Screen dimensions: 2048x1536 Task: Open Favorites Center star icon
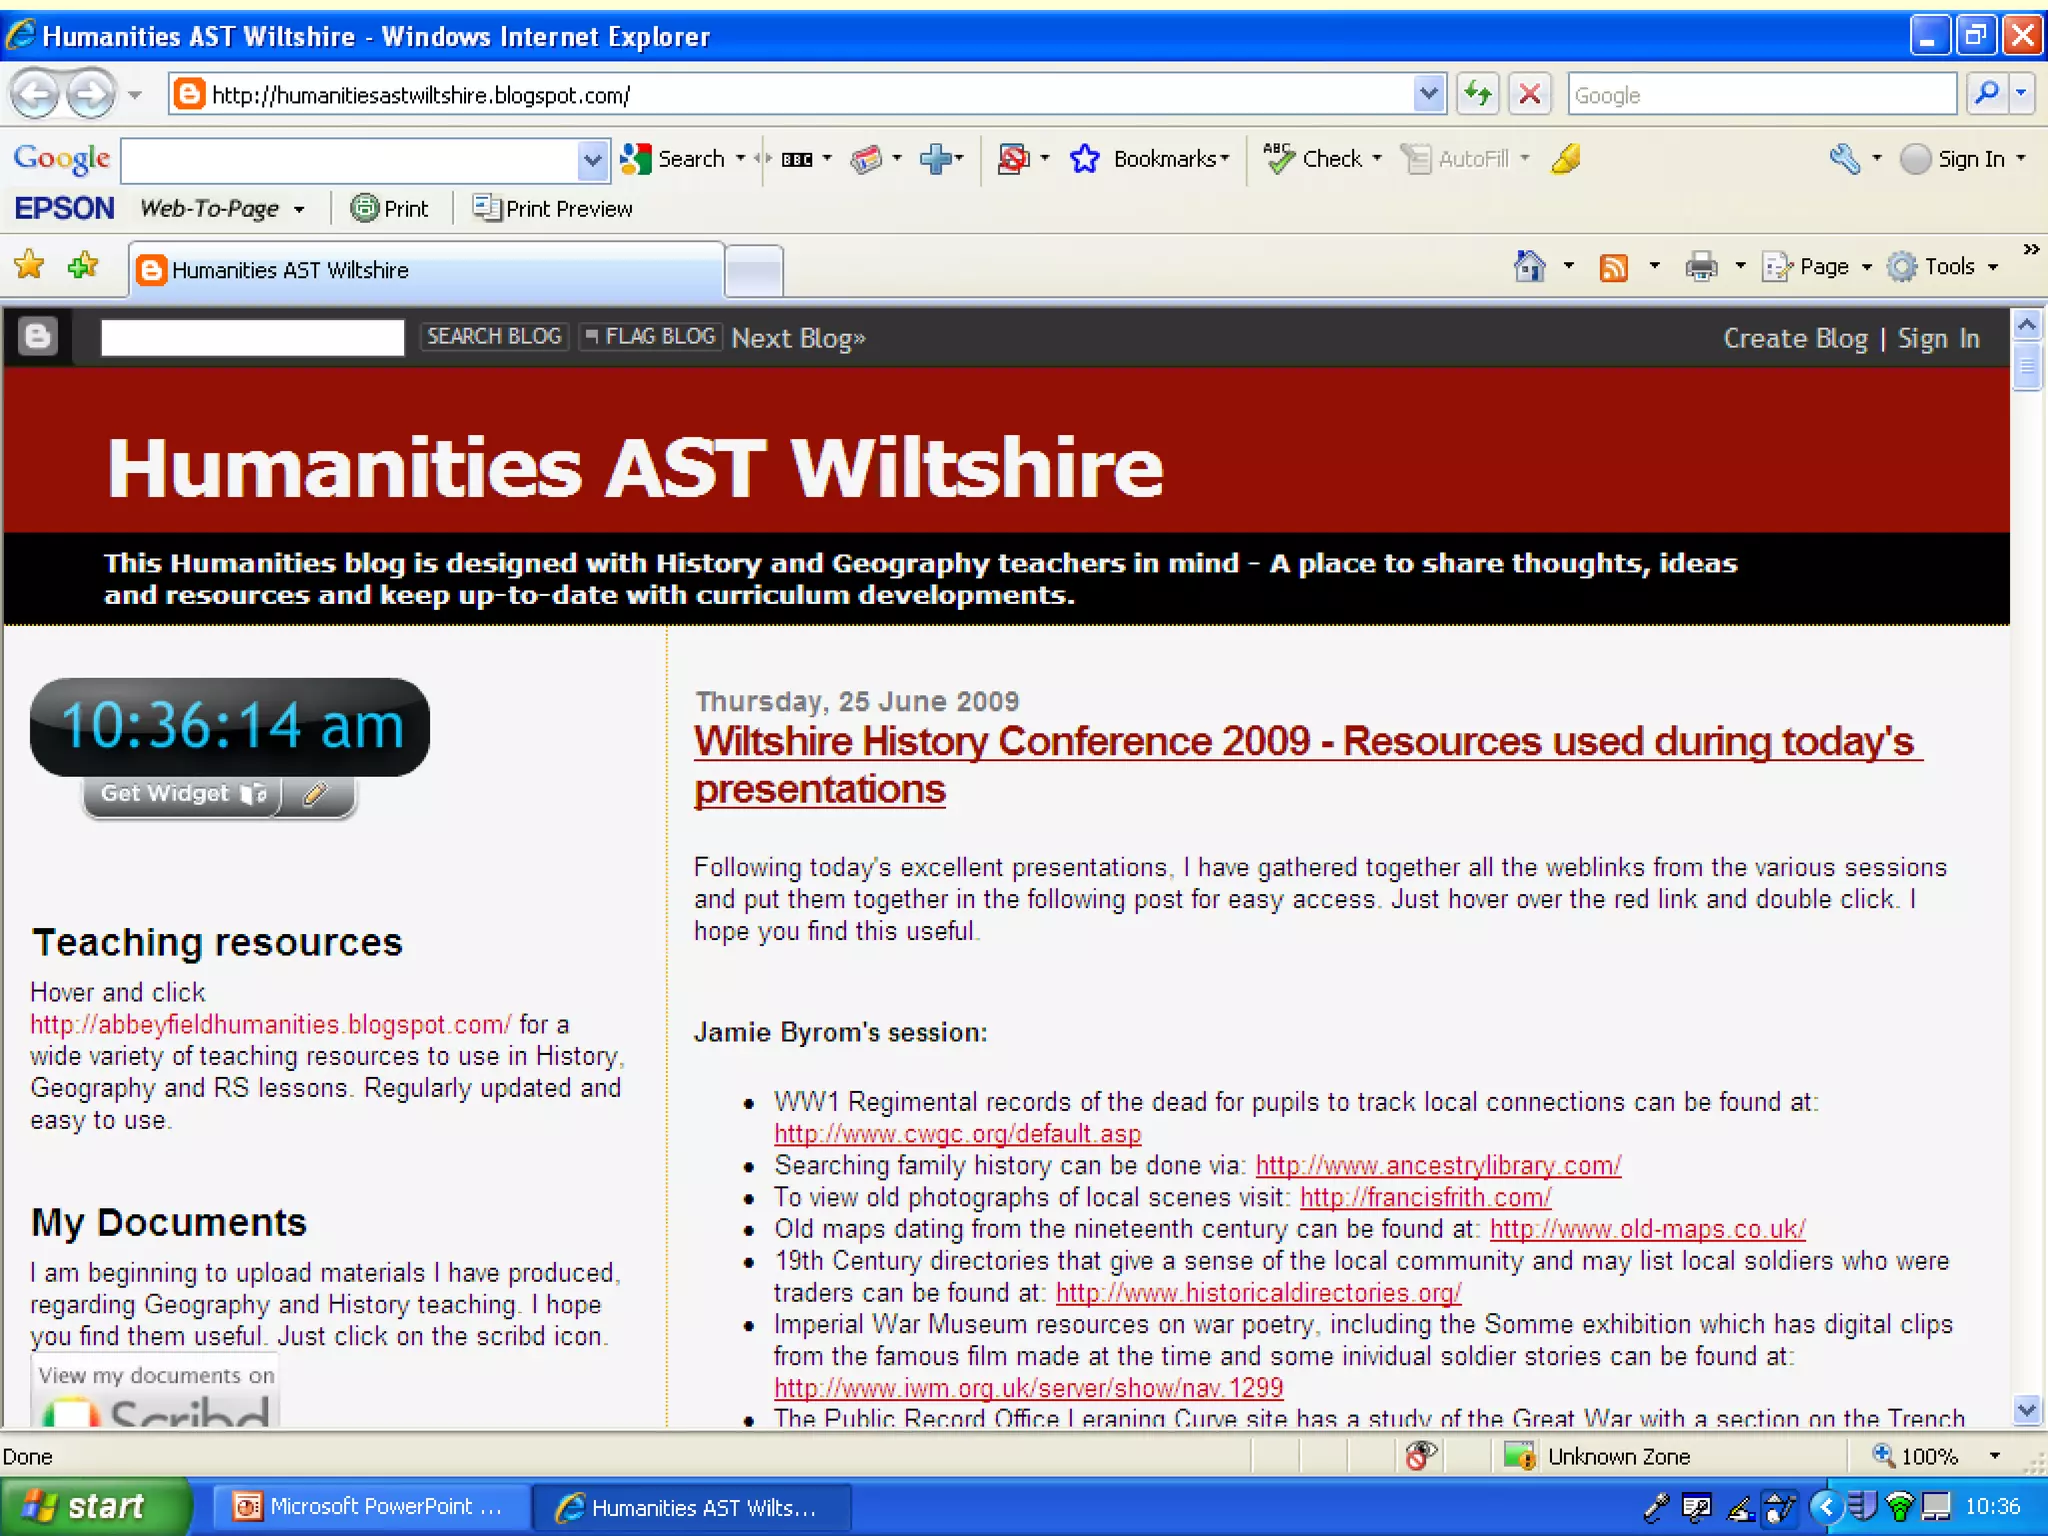point(30,265)
